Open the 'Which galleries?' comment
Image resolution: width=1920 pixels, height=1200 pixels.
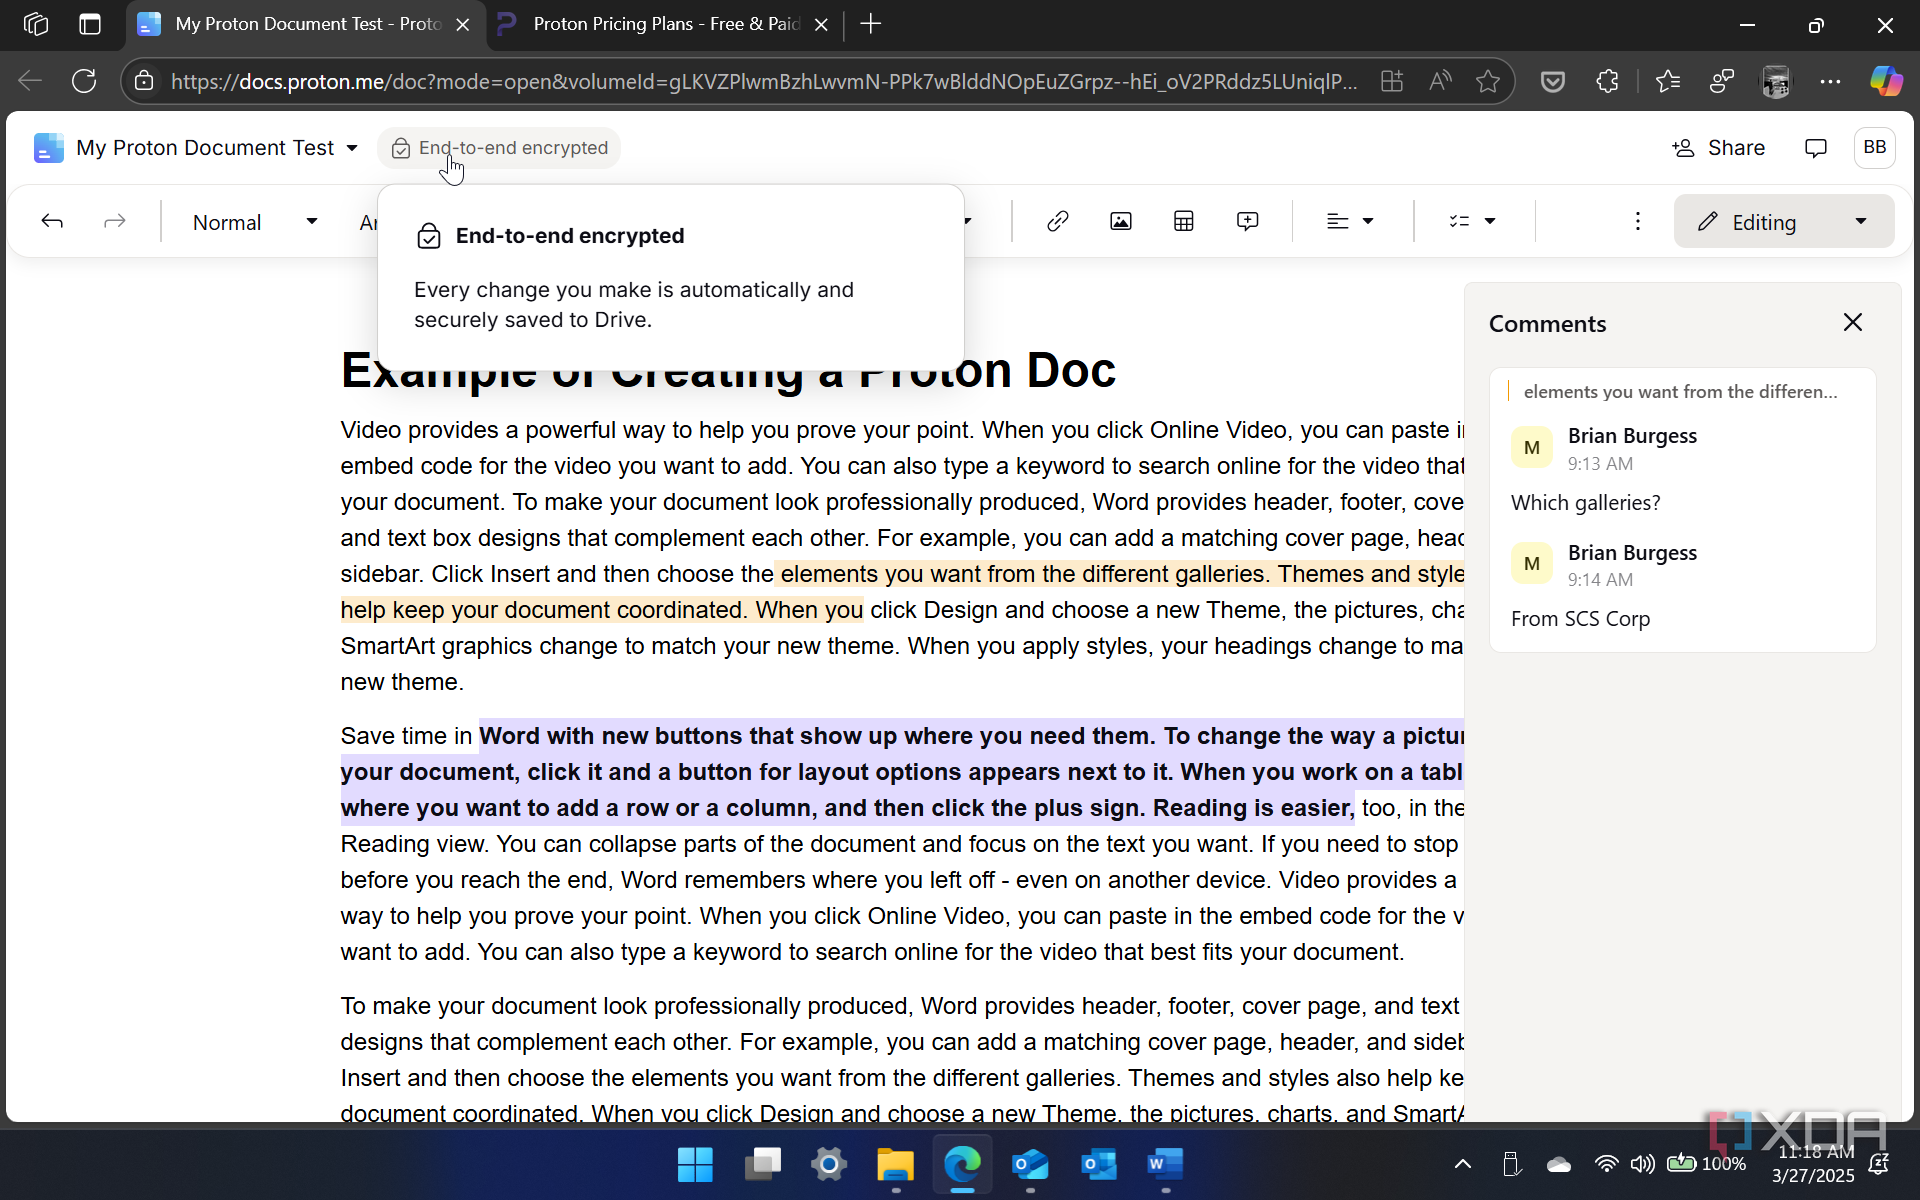point(1585,502)
